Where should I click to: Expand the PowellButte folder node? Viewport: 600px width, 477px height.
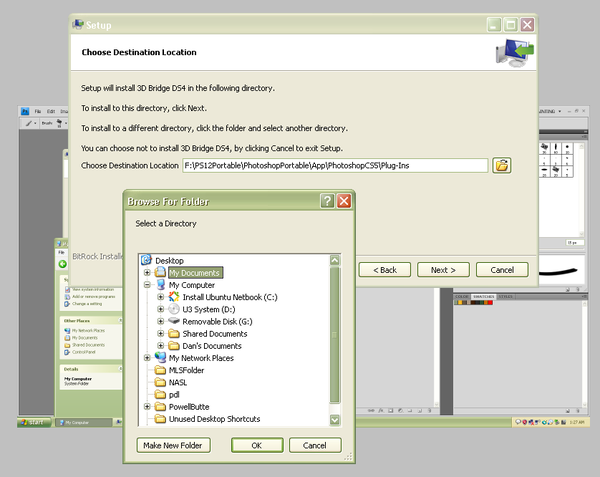click(x=147, y=407)
